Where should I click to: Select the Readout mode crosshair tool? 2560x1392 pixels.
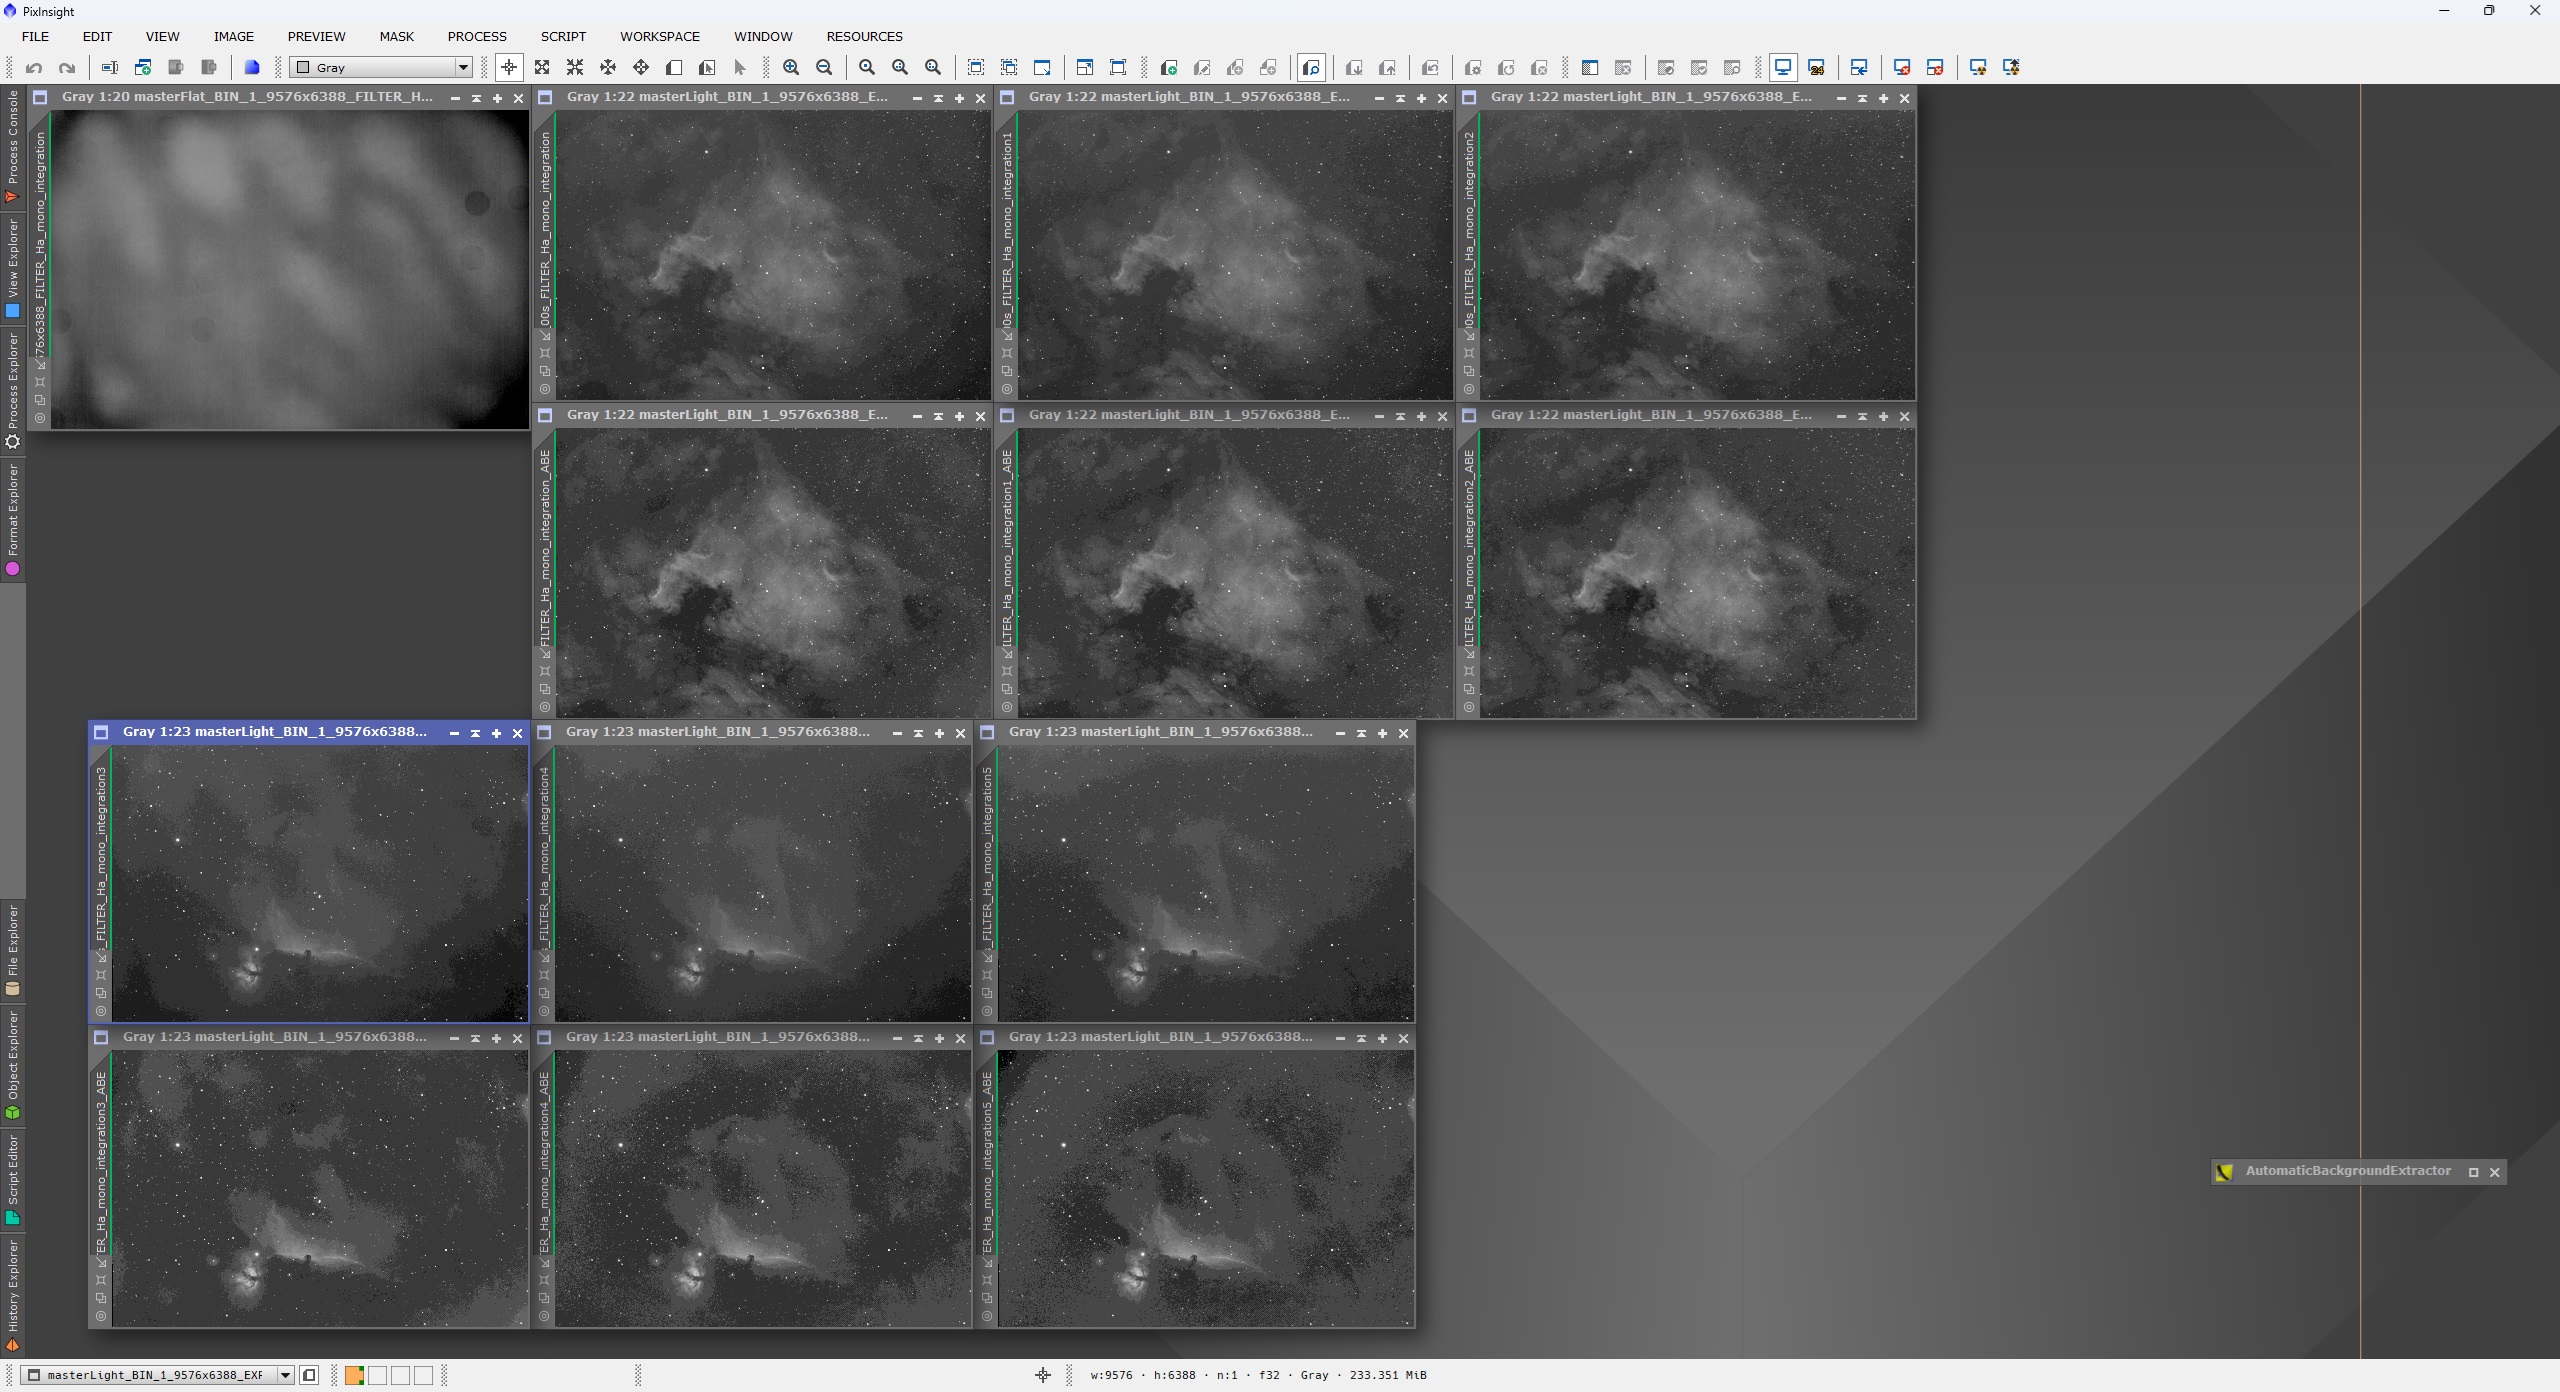pos(509,68)
